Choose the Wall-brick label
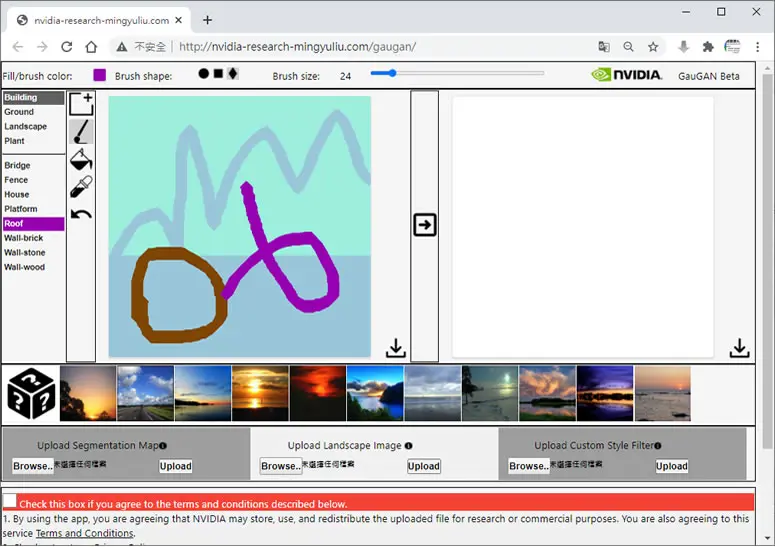Image resolution: width=775 pixels, height=547 pixels. [24, 238]
